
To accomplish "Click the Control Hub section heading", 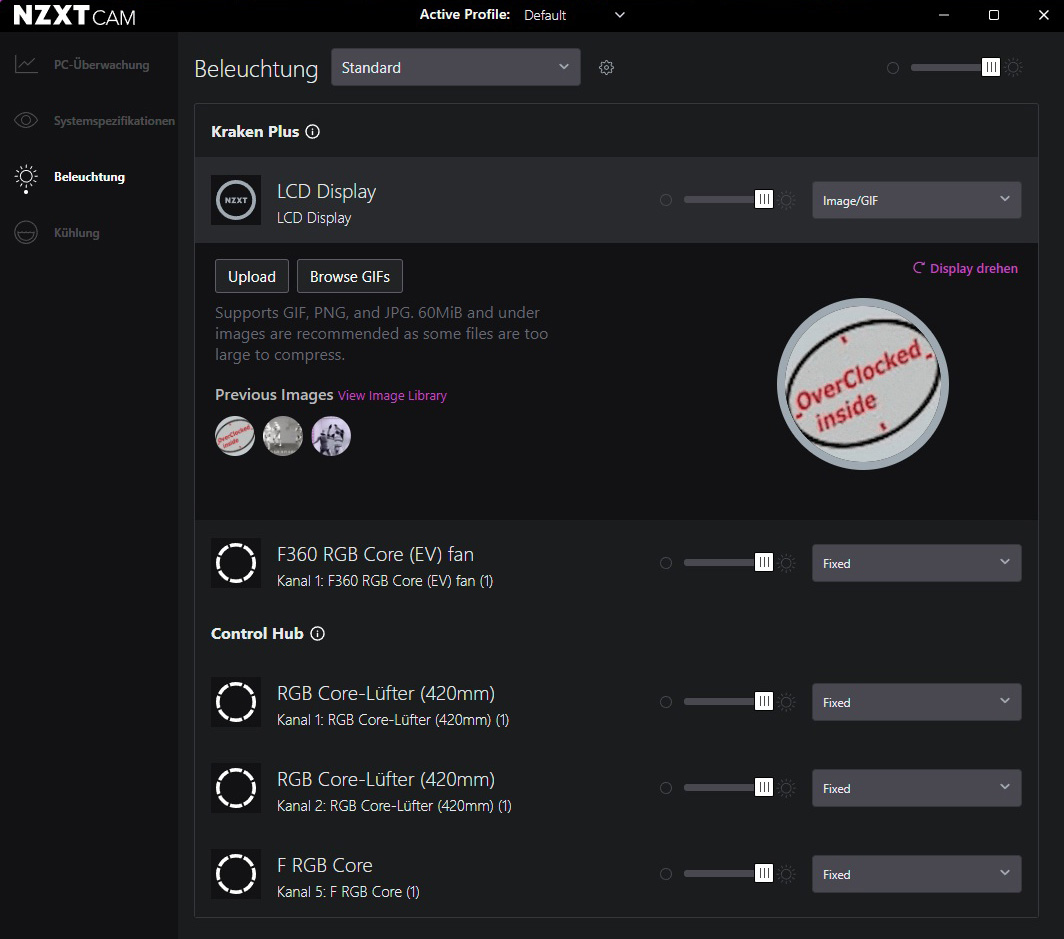I will 257,634.
